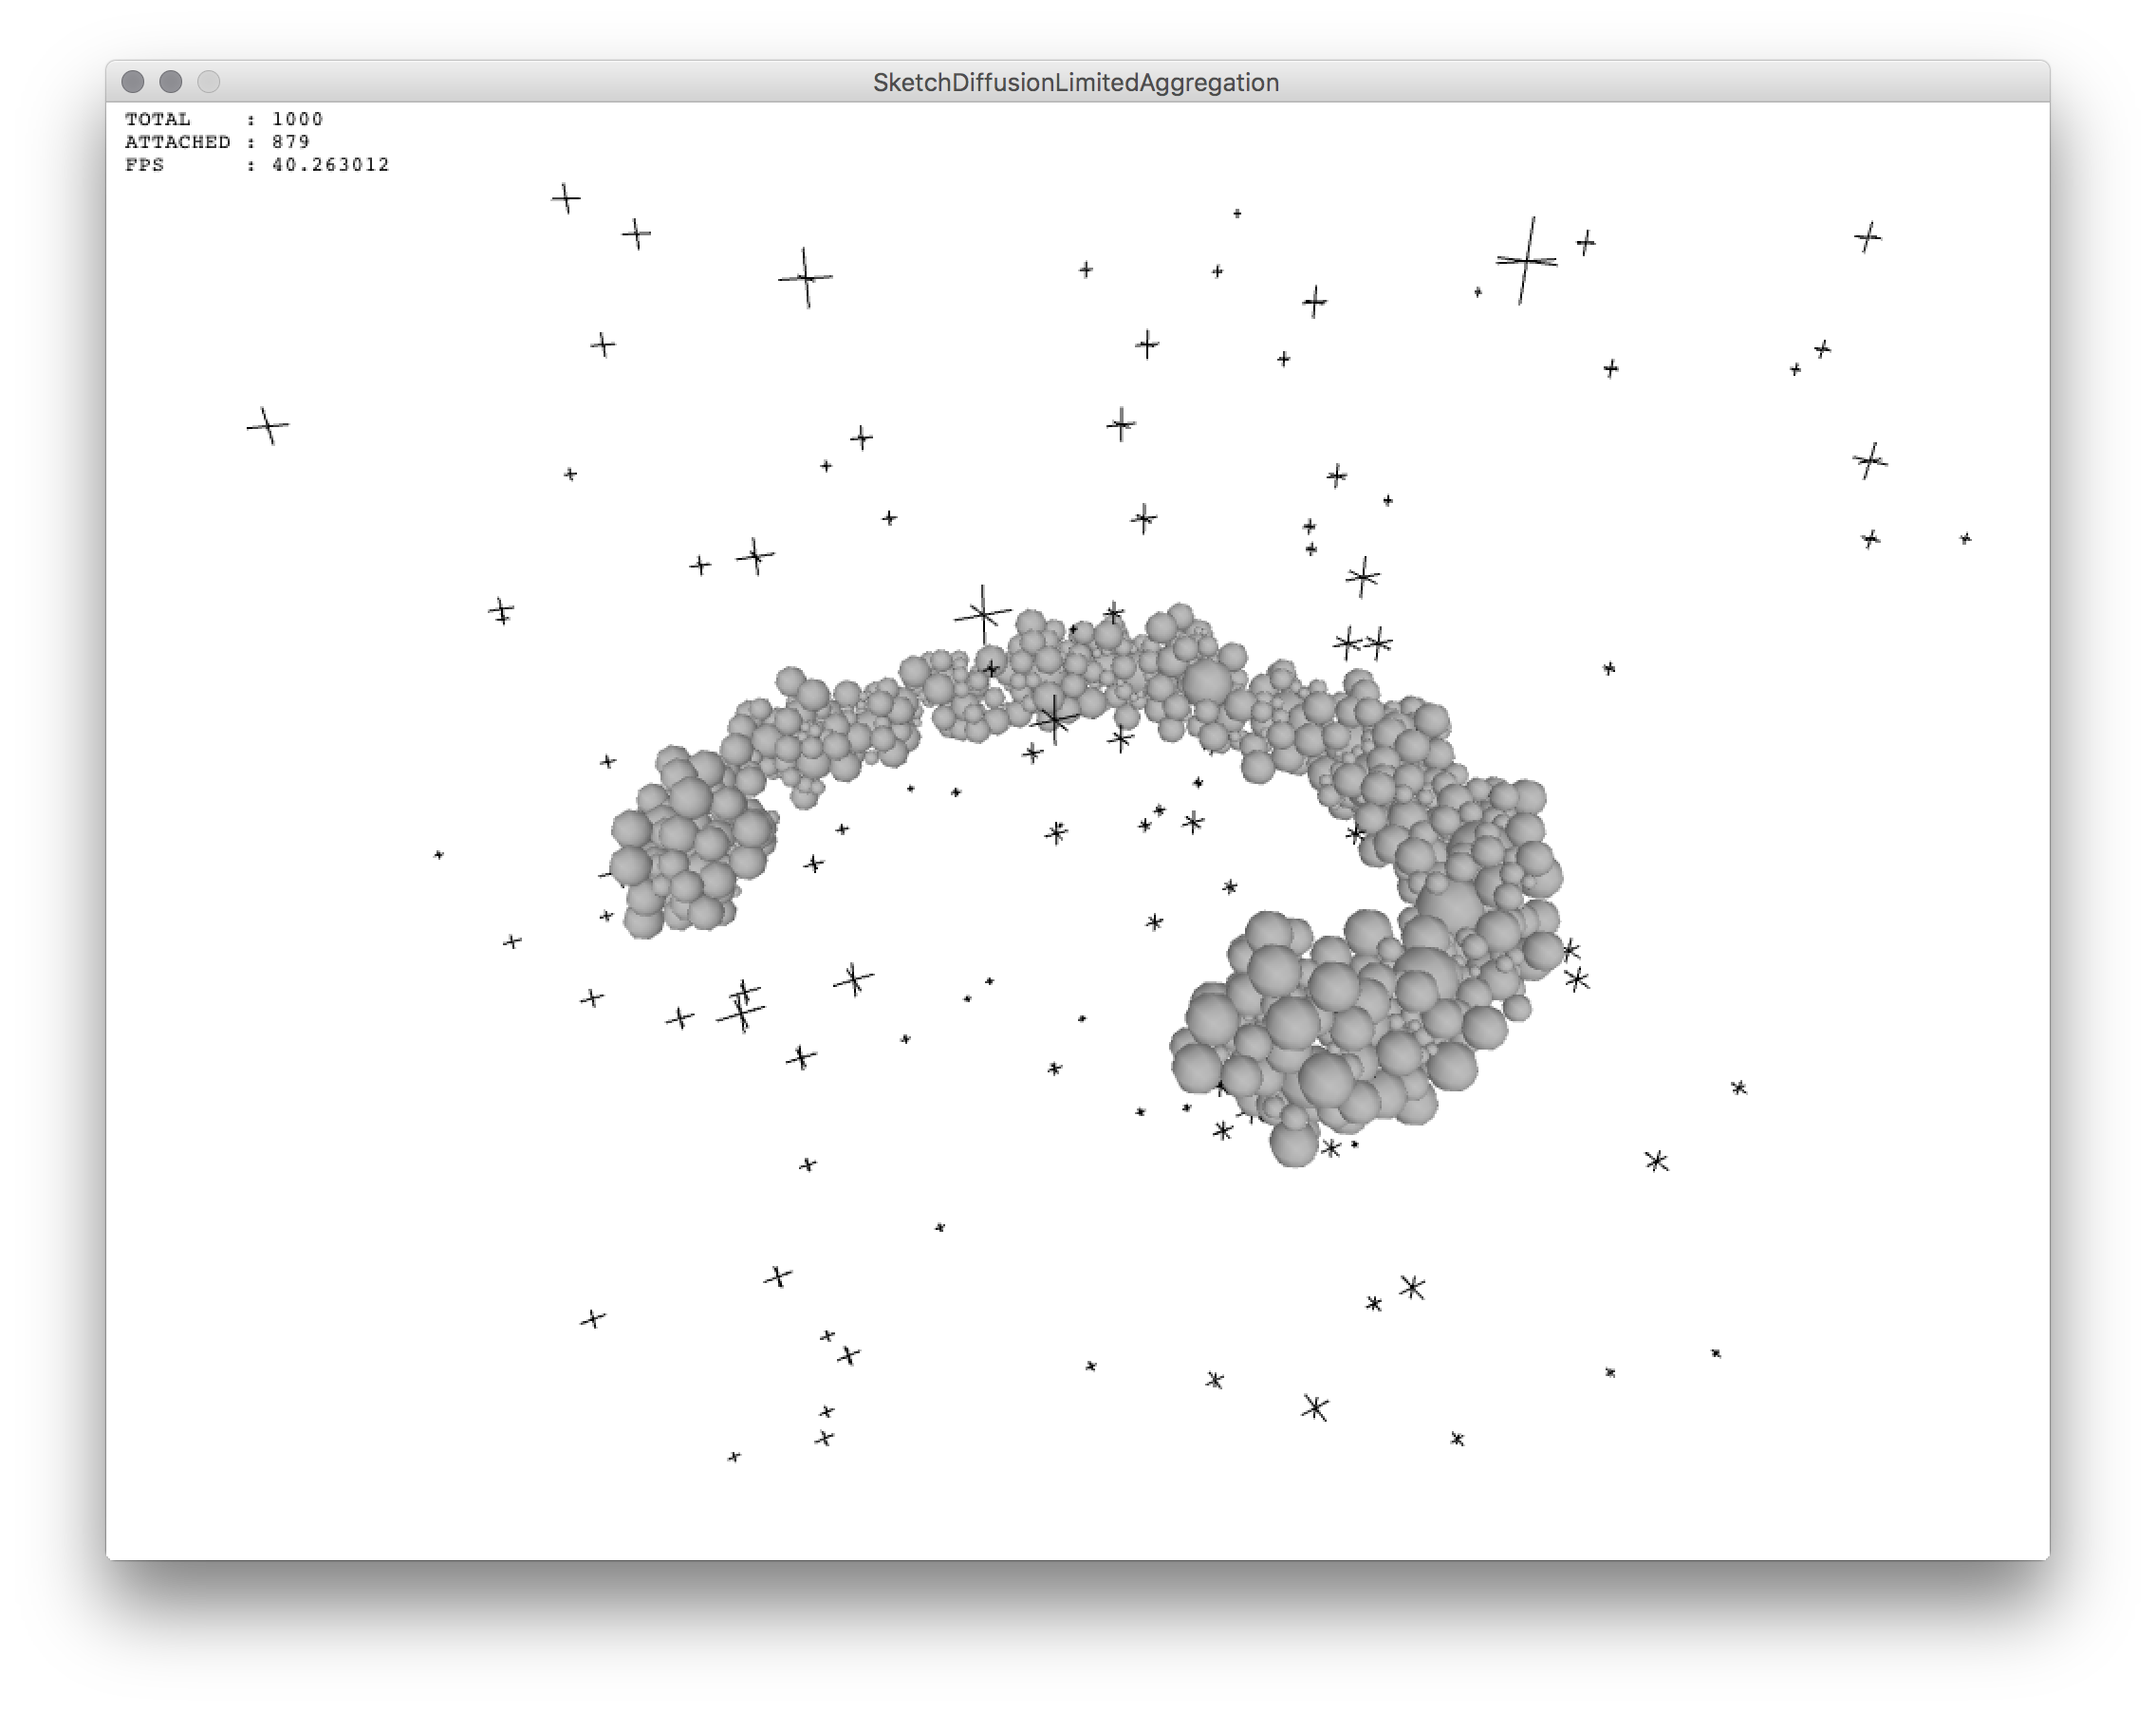Click the topmost tiny particle in the canvas
2156x1712 pixels.
[1237, 213]
